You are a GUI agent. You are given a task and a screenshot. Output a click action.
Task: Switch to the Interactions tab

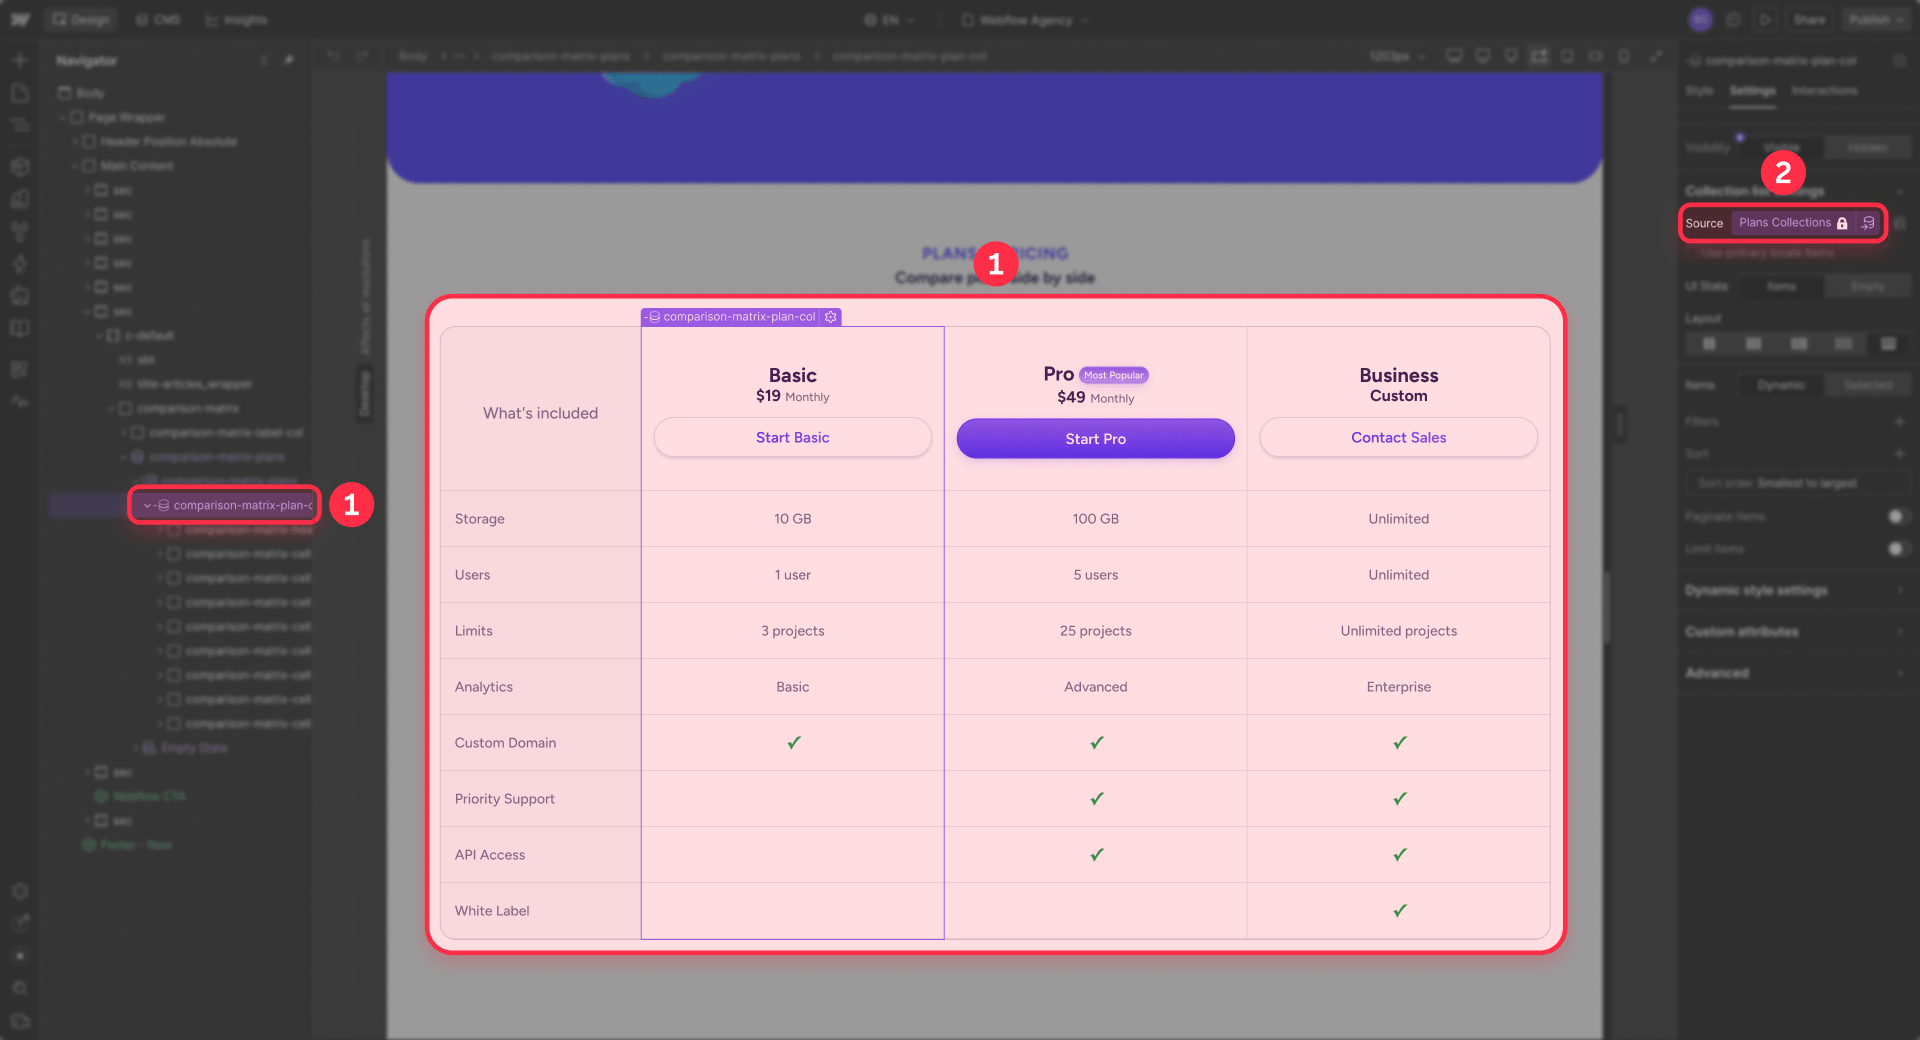click(1824, 91)
